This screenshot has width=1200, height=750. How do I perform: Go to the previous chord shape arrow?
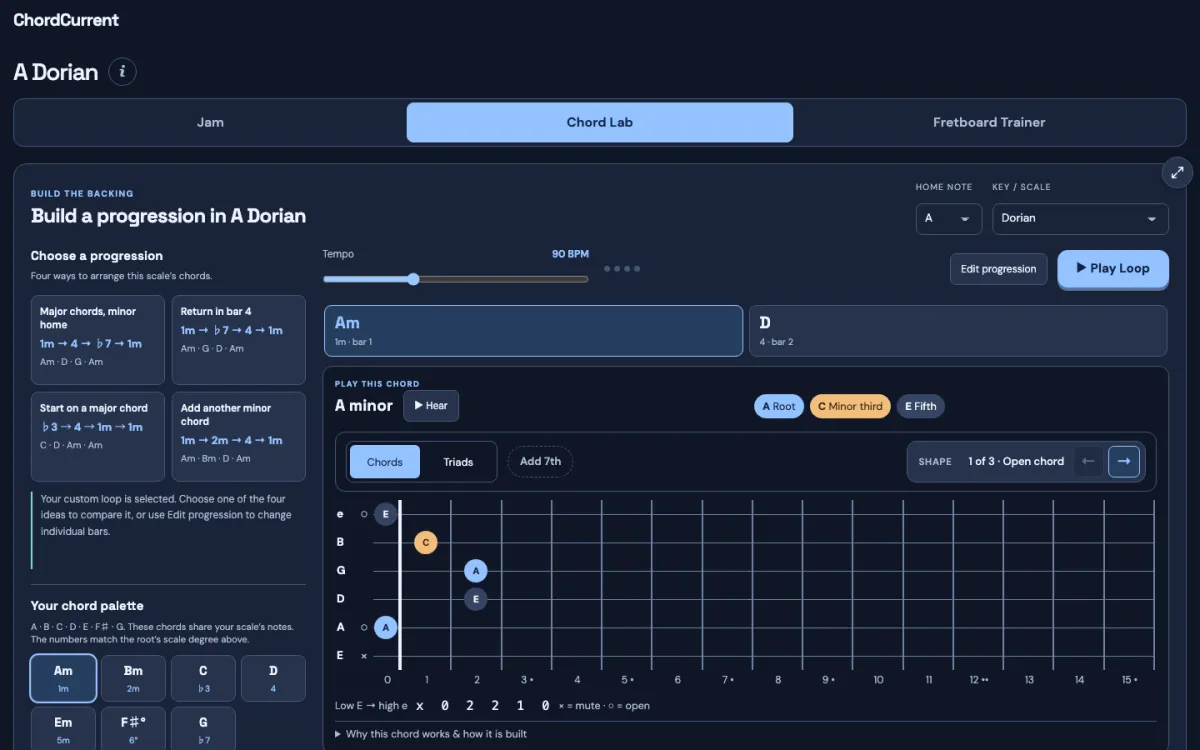(x=1089, y=462)
